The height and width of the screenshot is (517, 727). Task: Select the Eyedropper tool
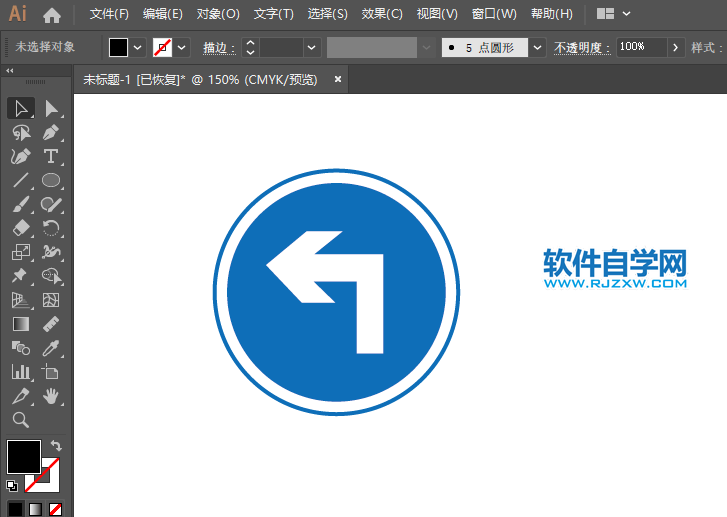[x=51, y=348]
